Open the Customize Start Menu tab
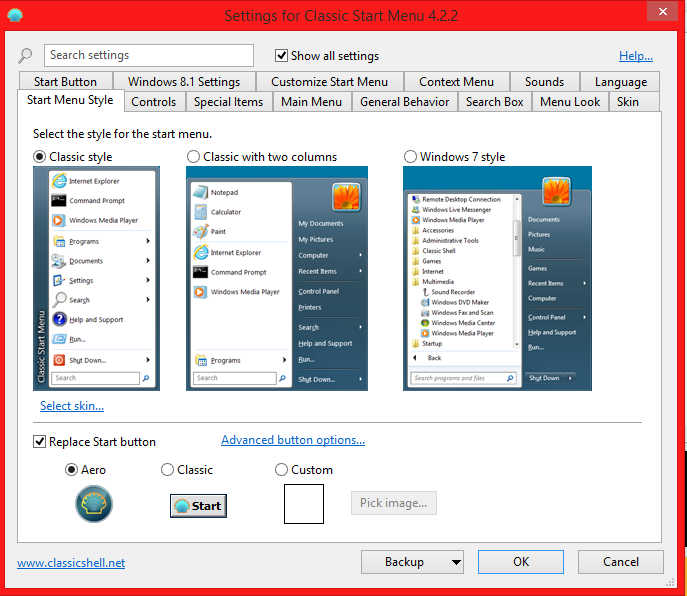Viewport: 687px width, 596px height. tap(329, 82)
